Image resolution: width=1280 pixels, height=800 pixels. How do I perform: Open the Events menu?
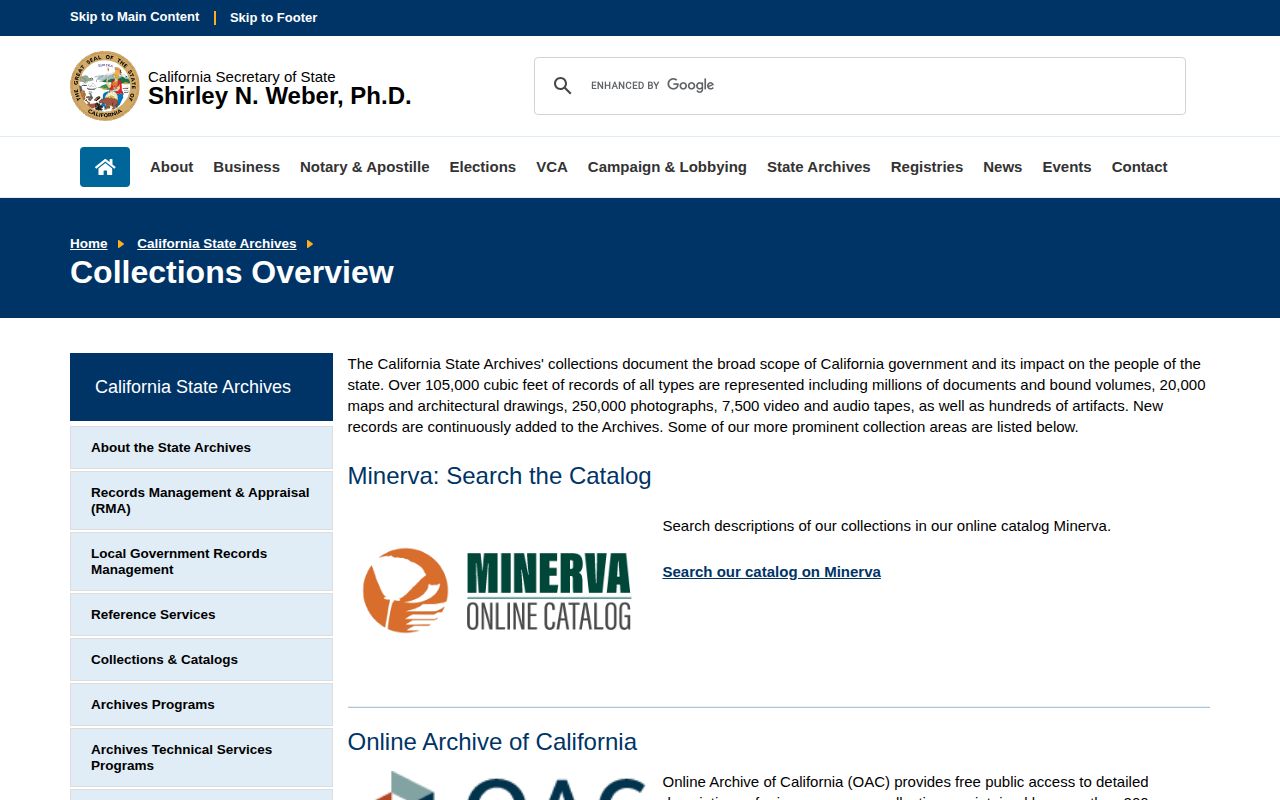coord(1067,167)
